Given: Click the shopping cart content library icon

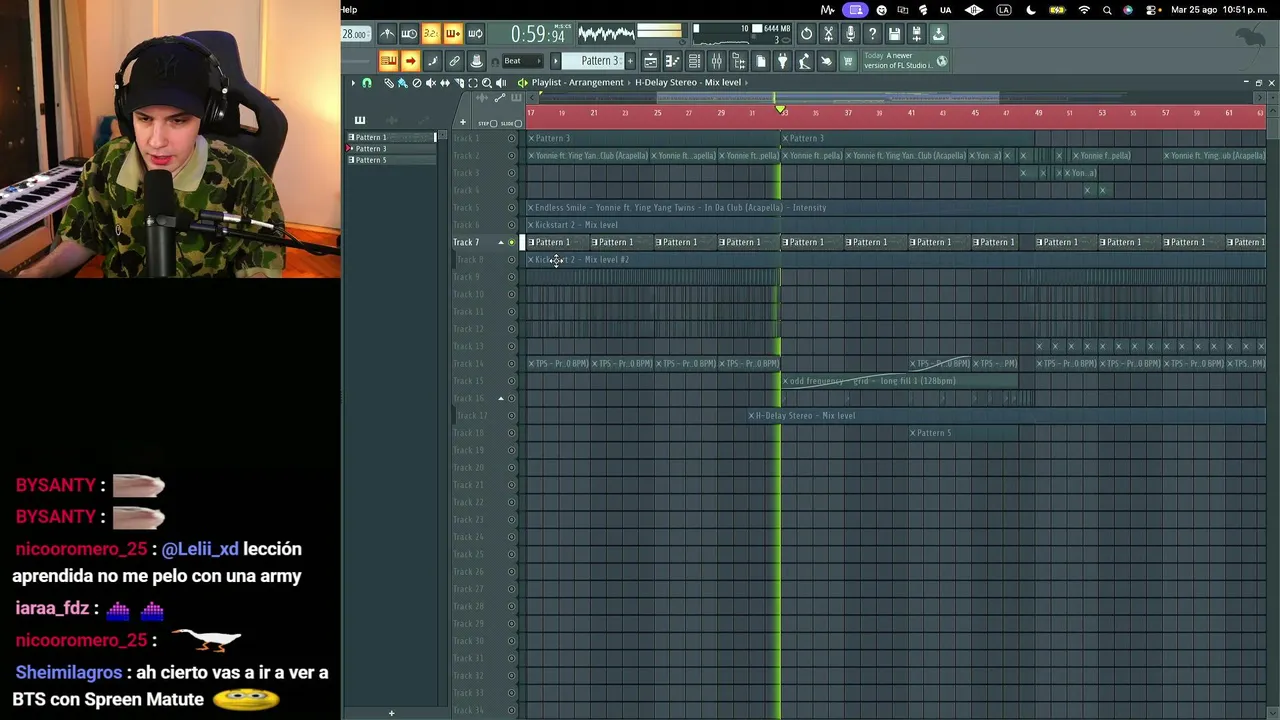Looking at the screenshot, I should pyautogui.click(x=848, y=61).
